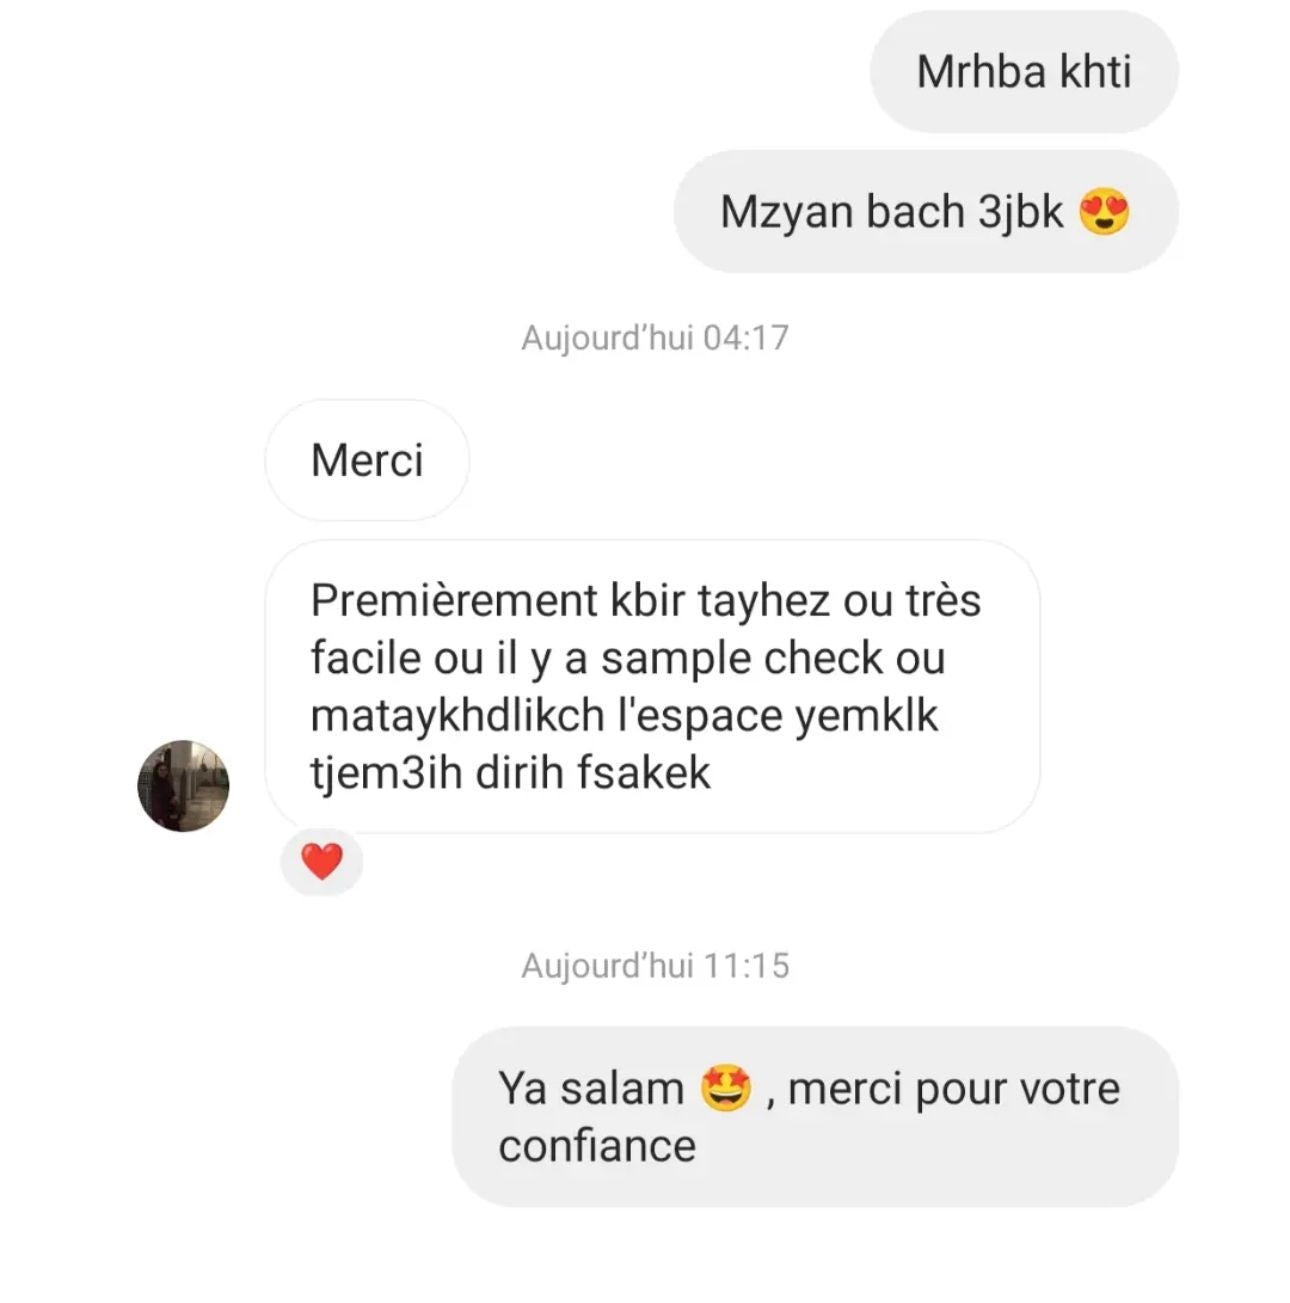Screen dimensions: 1290x1303
Task: Click "merci pour votre" text in the reply
Action: coord(954,1089)
